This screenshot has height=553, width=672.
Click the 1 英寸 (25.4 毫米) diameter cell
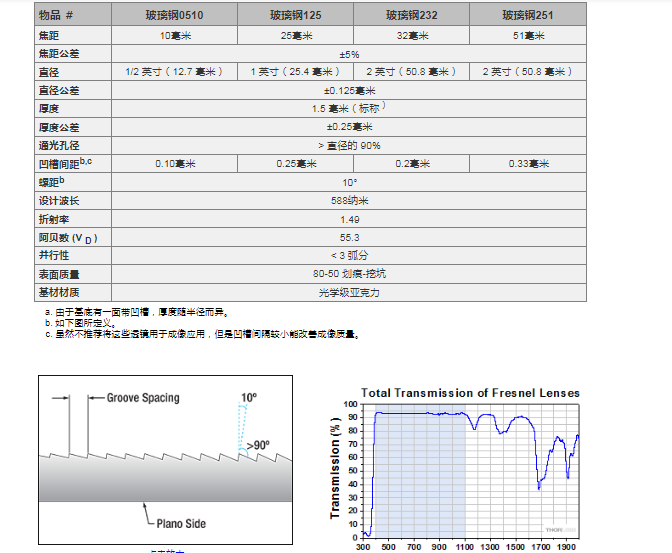[289, 72]
